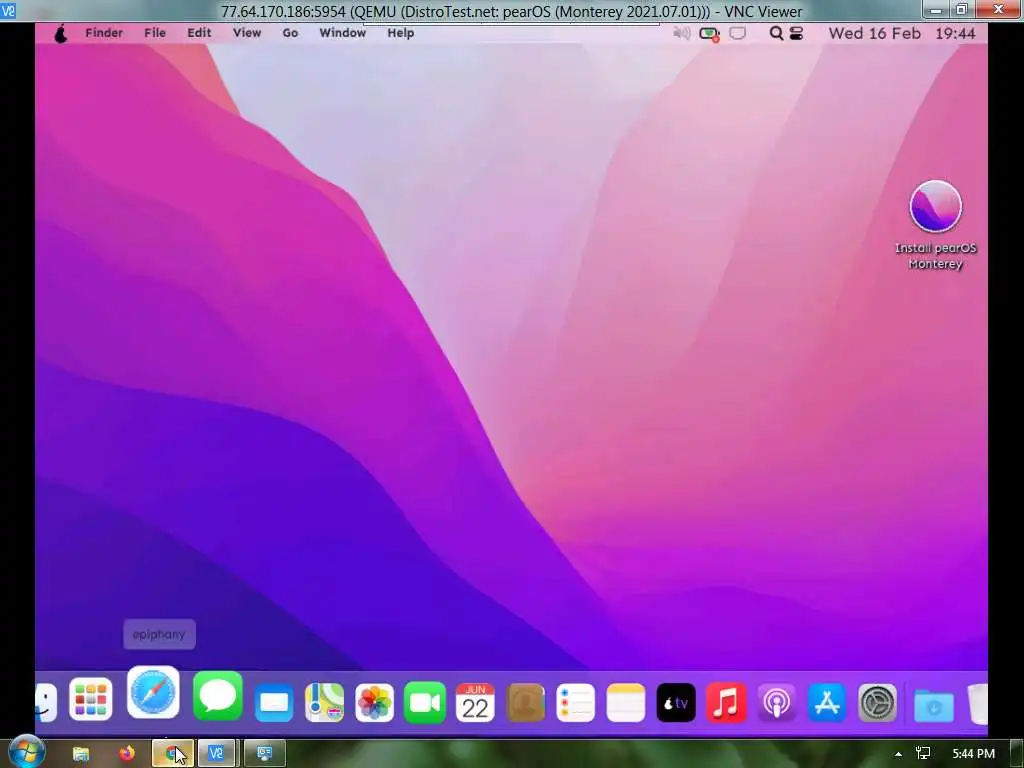Open Windows Explorer from the taskbar
This screenshot has height=768, width=1024.
(x=81, y=754)
